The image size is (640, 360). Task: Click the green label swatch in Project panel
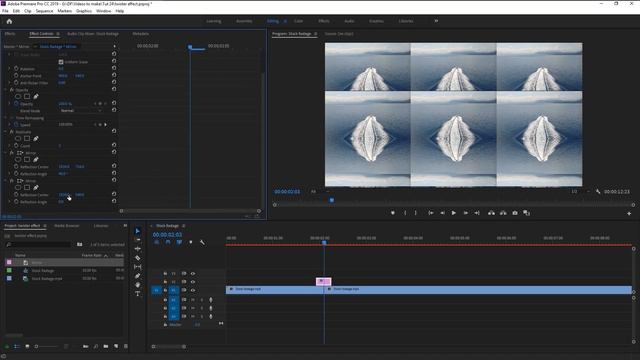[9, 270]
